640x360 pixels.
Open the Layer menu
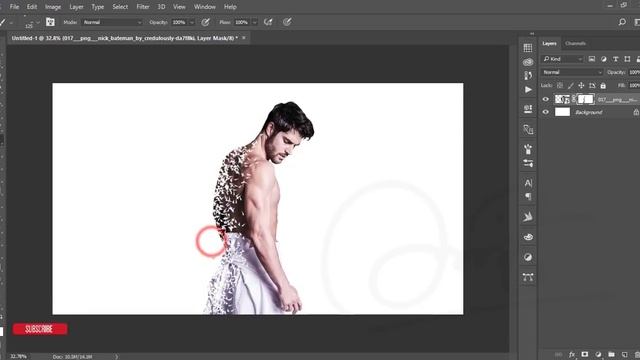coord(76,7)
